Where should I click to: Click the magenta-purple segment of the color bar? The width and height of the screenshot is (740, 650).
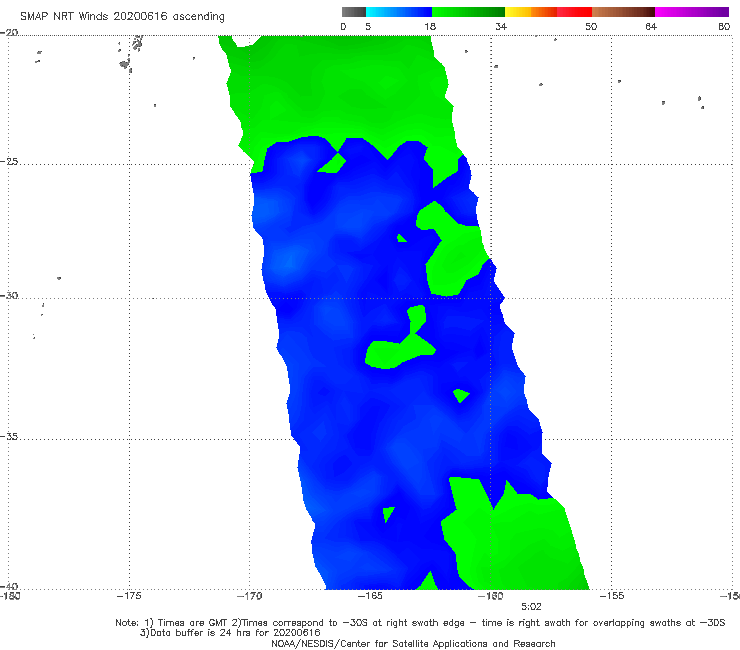[692, 12]
